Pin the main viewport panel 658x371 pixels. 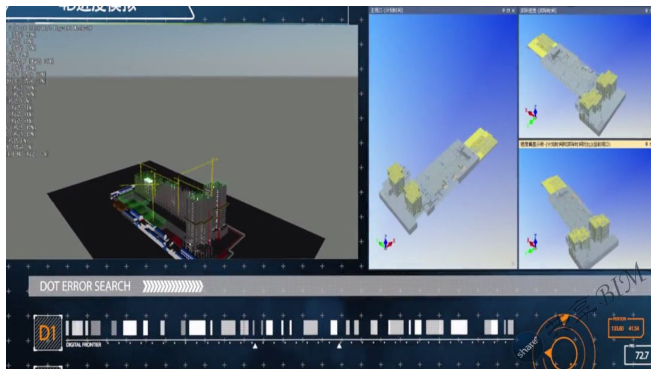click(x=503, y=10)
